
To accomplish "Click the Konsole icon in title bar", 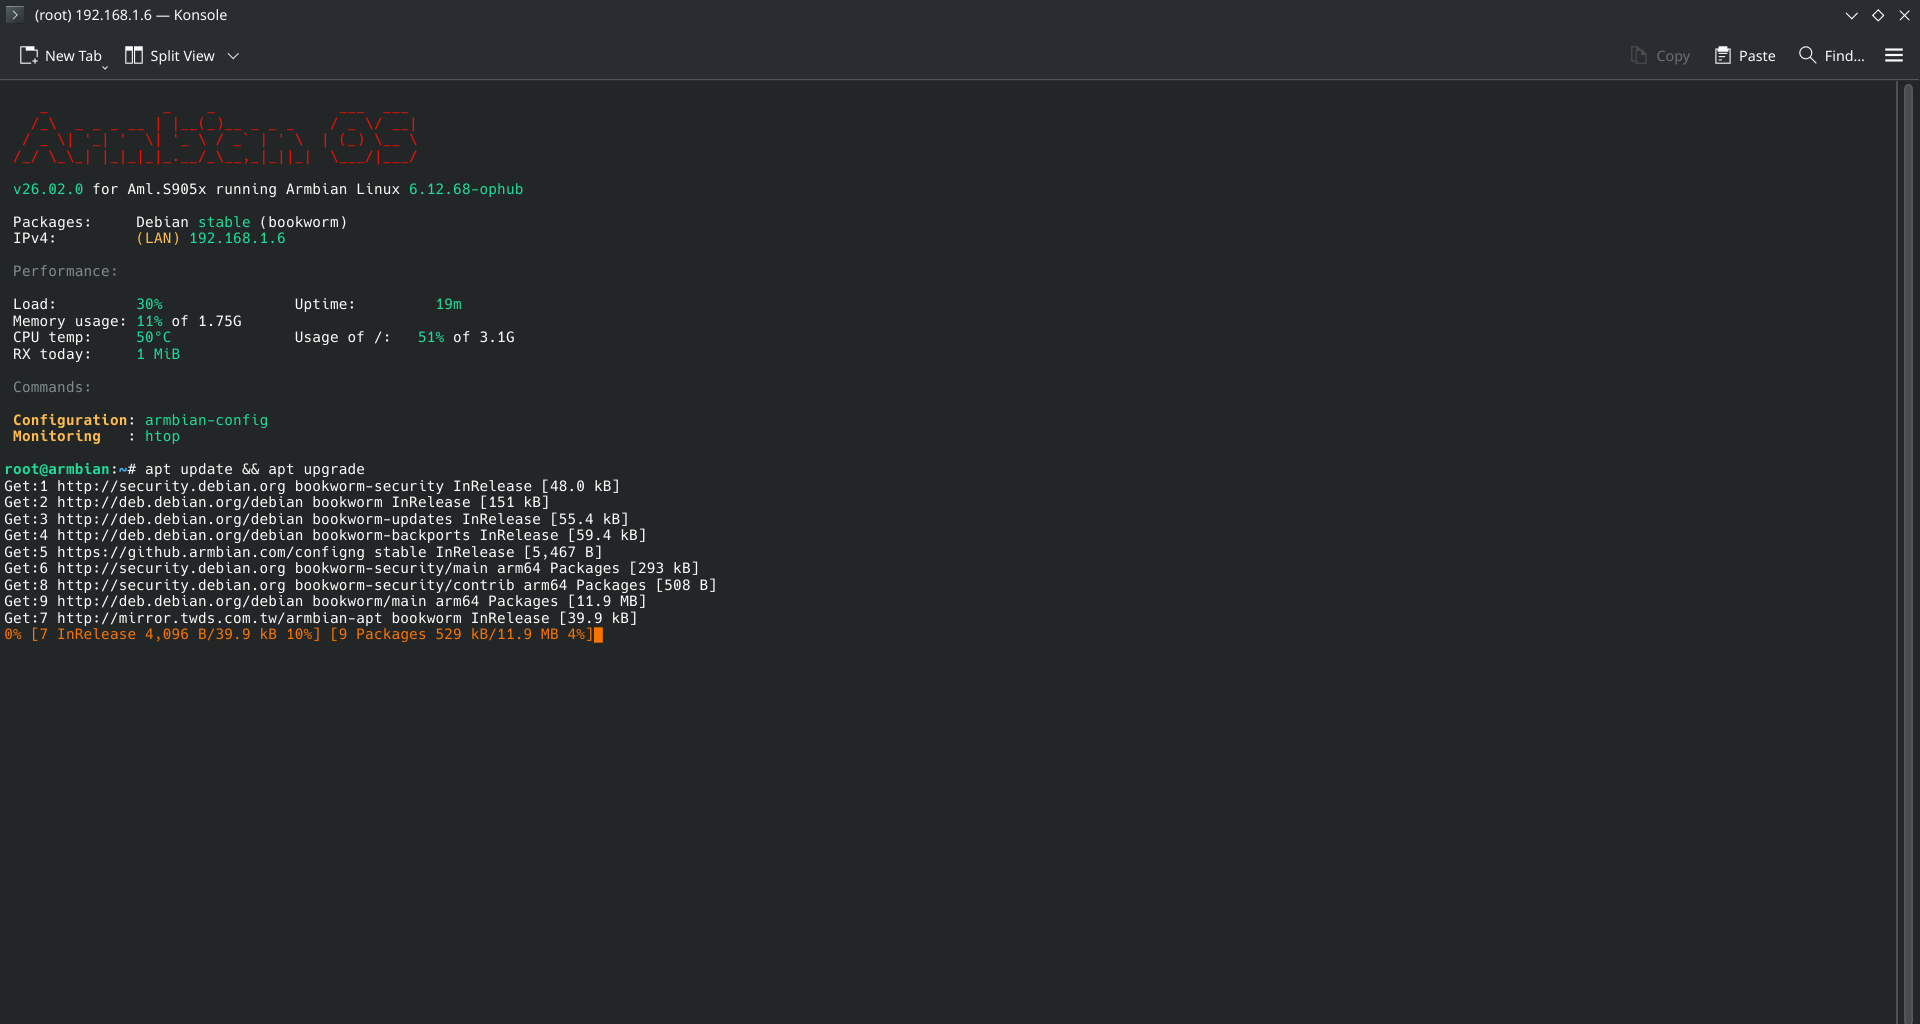I will [x=15, y=15].
